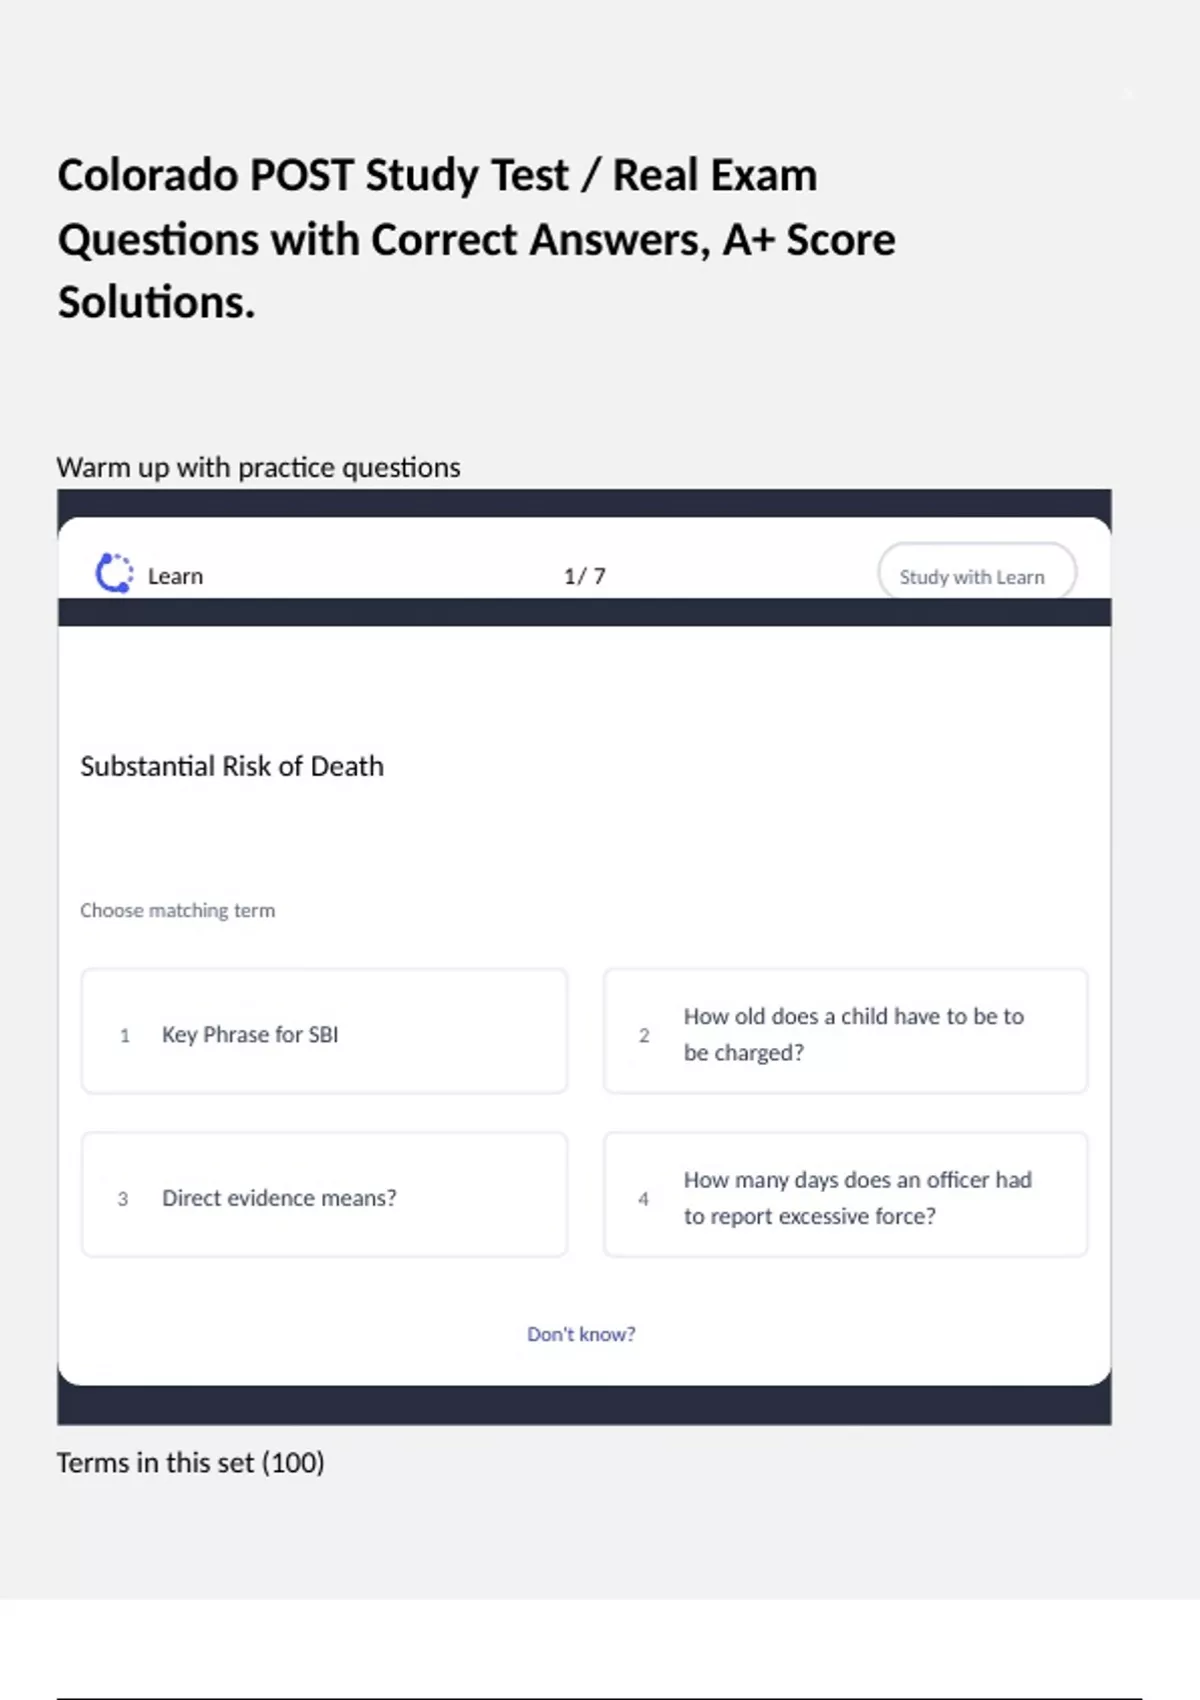The image size is (1200, 1700).
Task: Pick the Direct evidence means option
Action: tap(324, 1194)
